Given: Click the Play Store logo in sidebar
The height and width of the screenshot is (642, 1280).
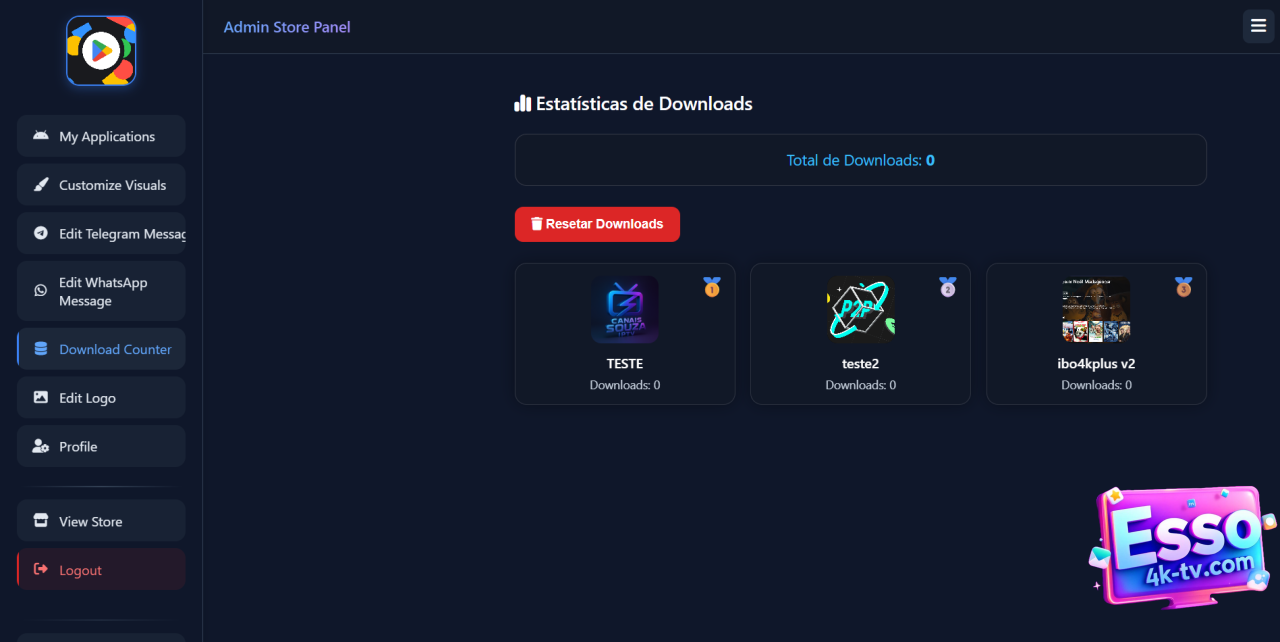Looking at the screenshot, I should 101,50.
